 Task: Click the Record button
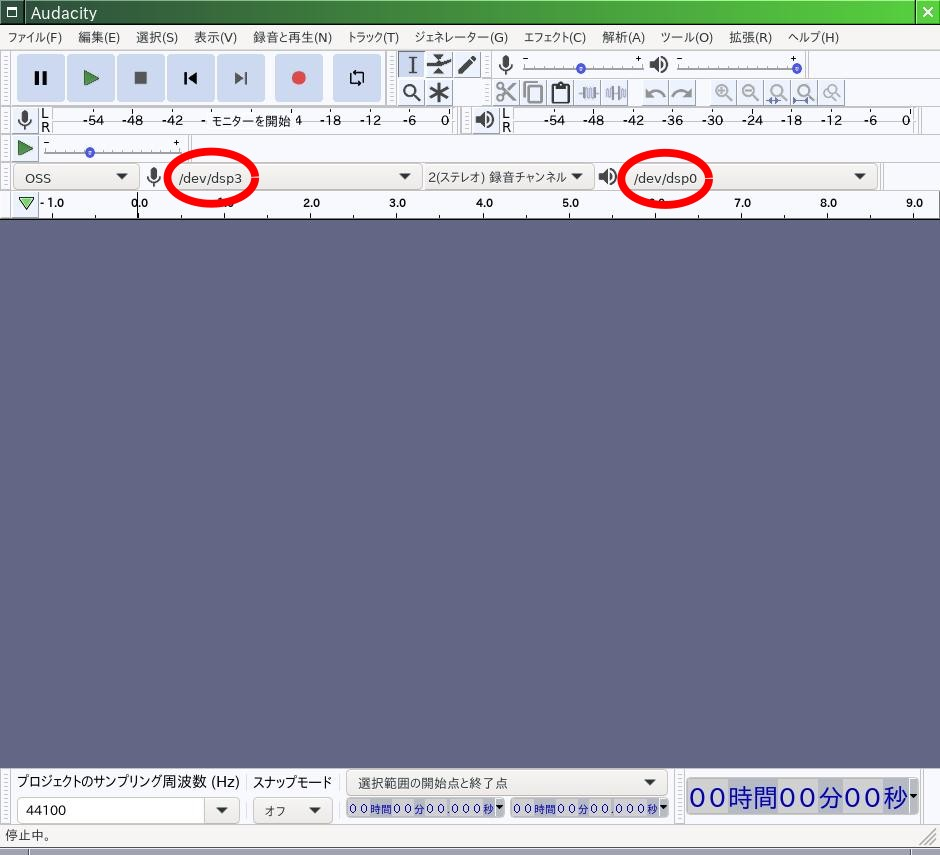pyautogui.click(x=298, y=78)
